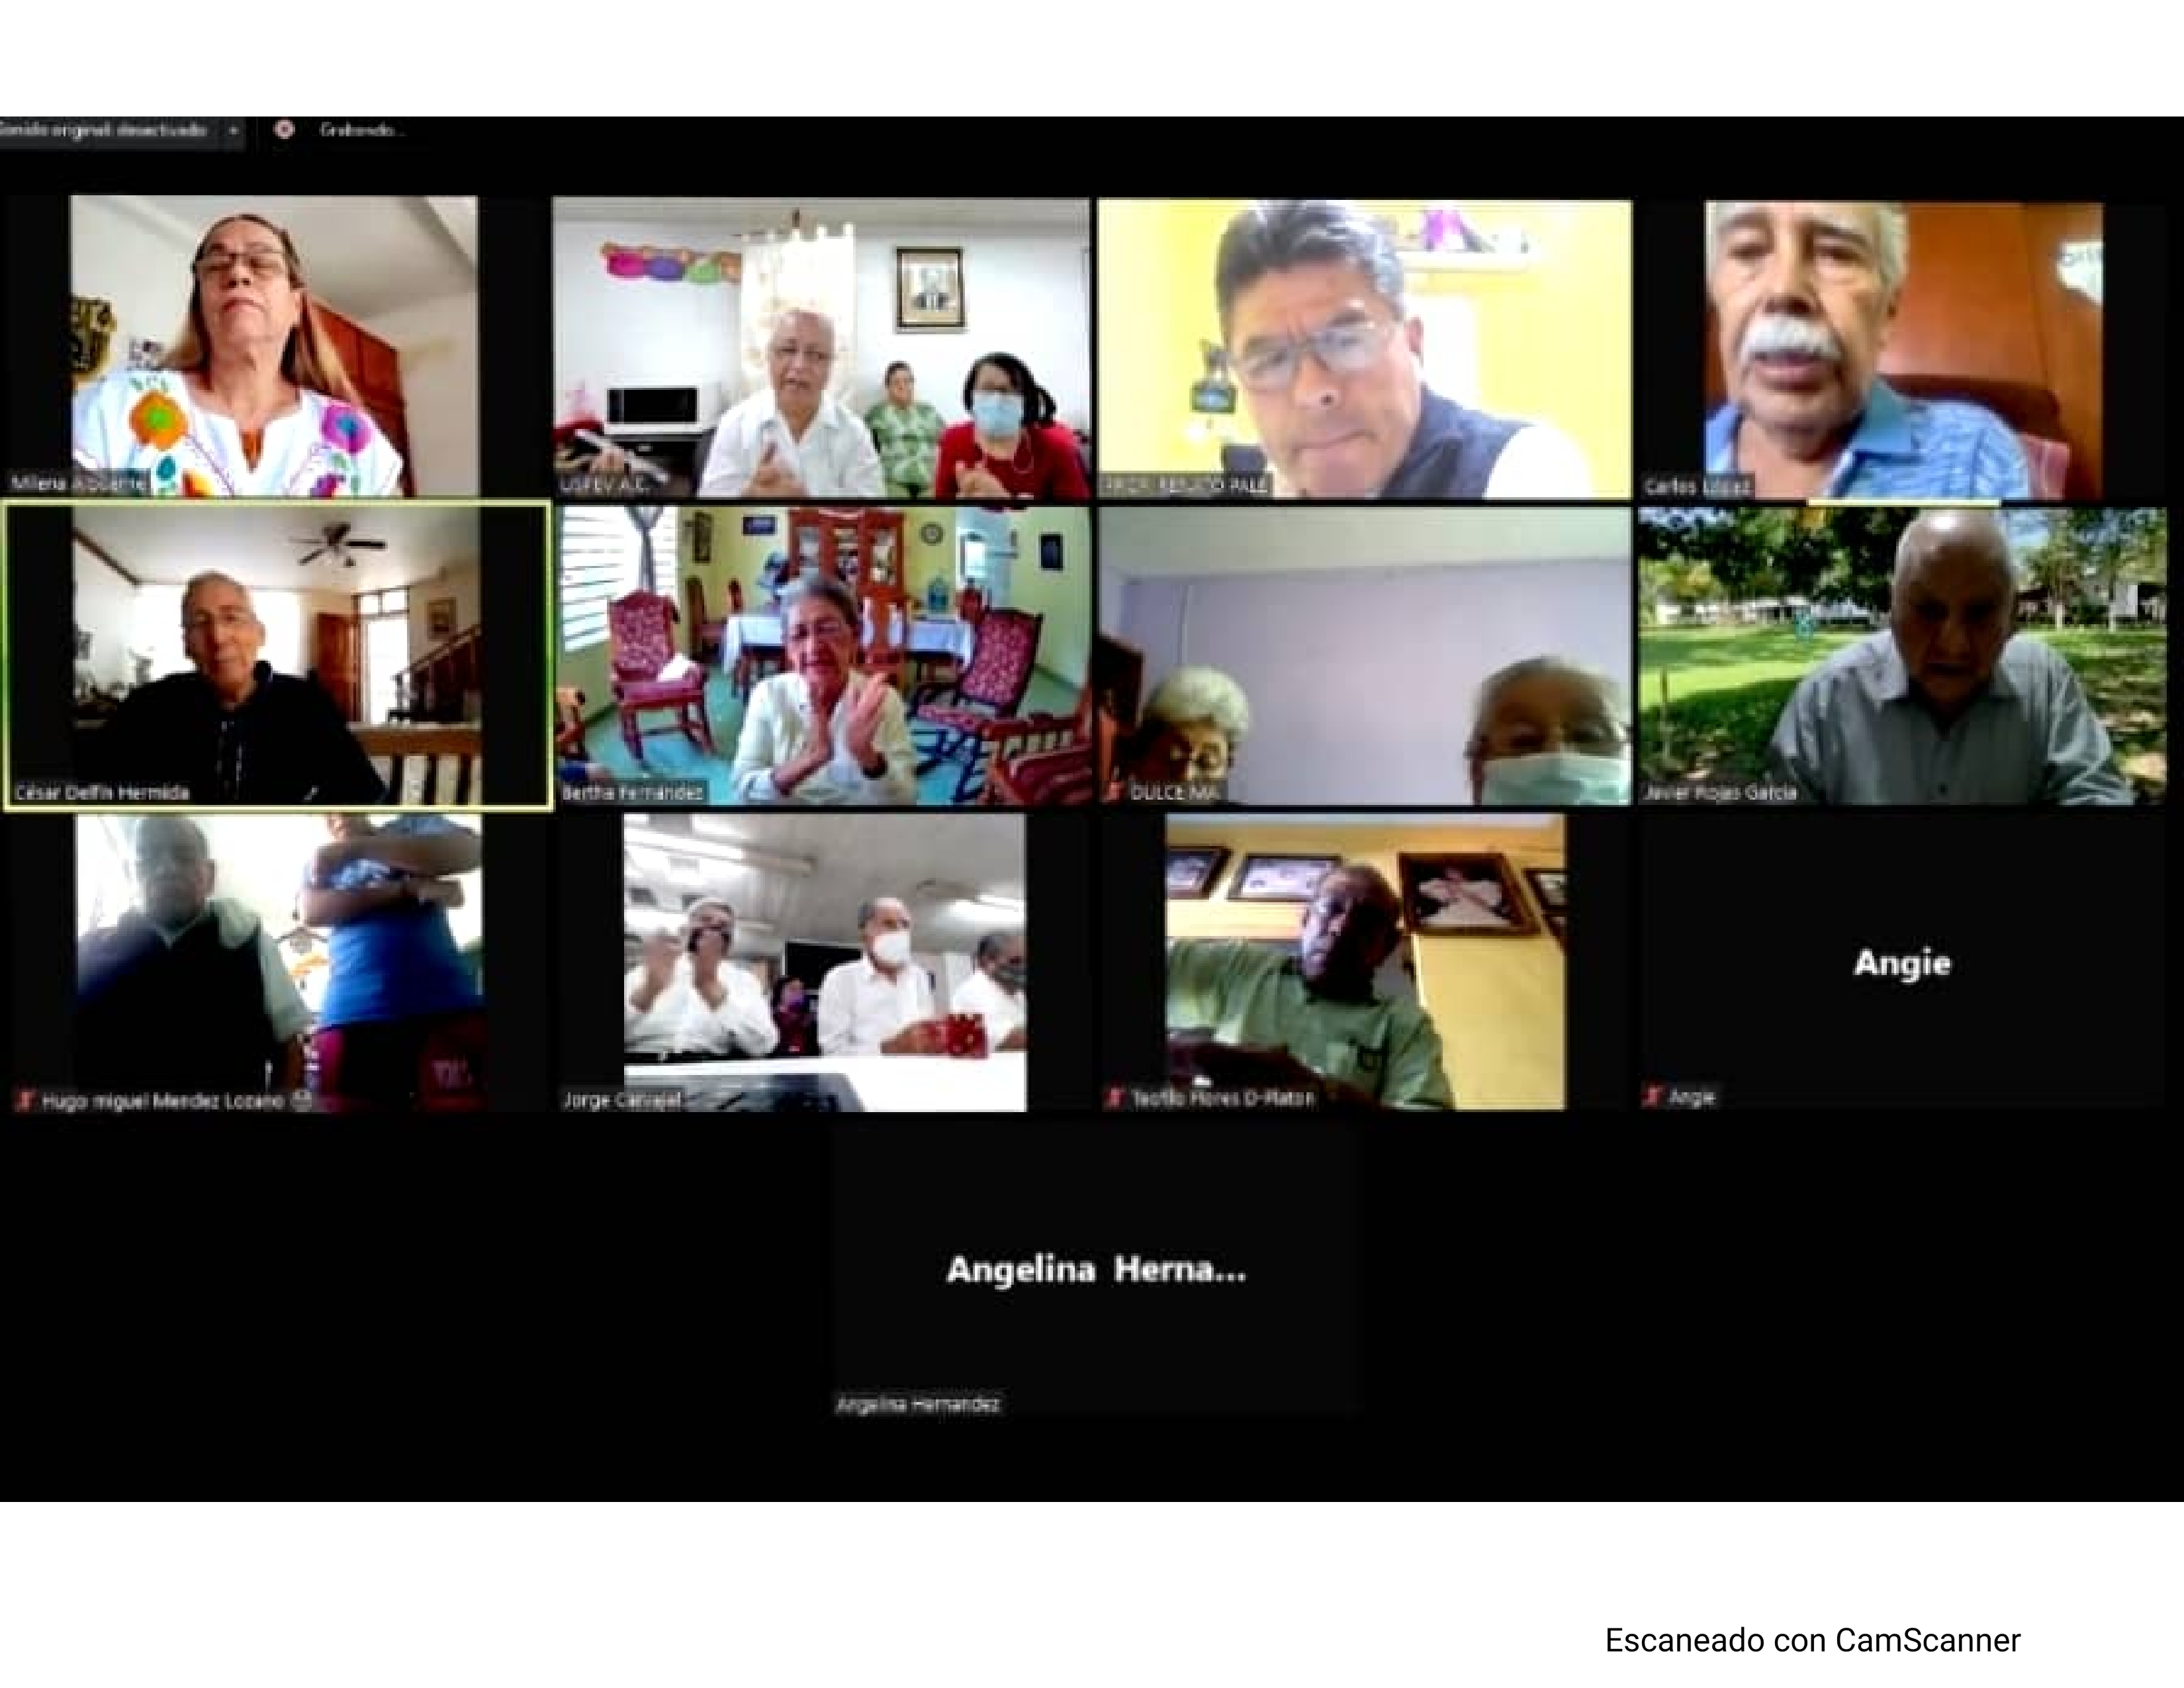Select César Delfín Hermida's highlighted video tile
The height and width of the screenshot is (1688, 2184).
click(x=277, y=655)
